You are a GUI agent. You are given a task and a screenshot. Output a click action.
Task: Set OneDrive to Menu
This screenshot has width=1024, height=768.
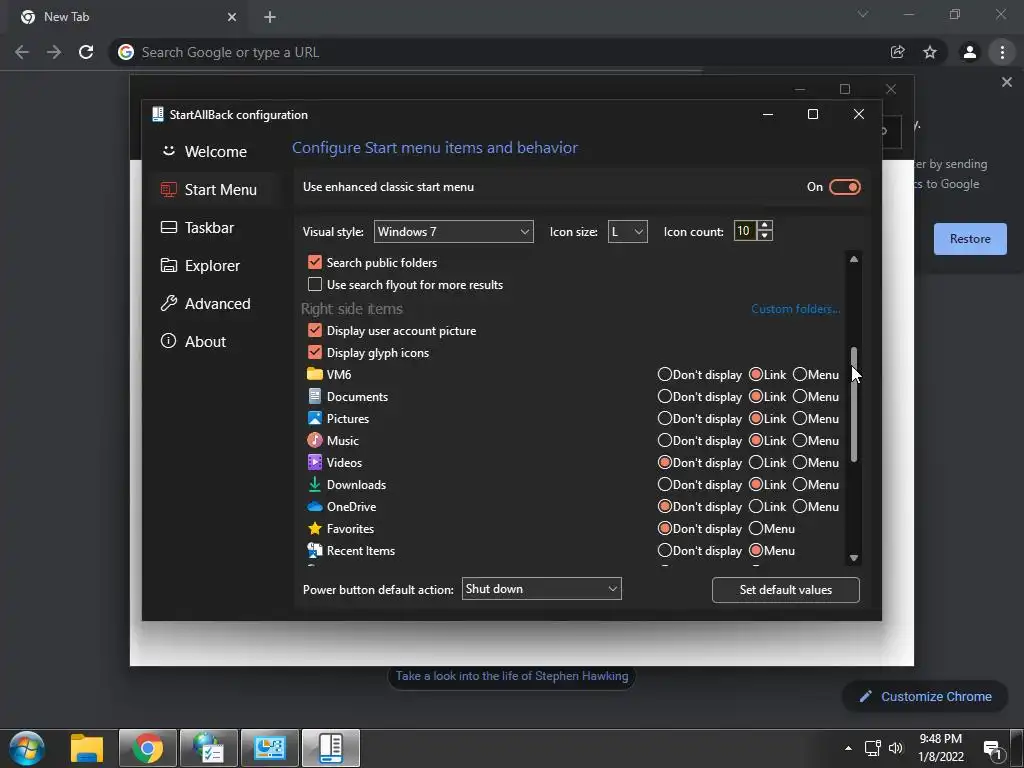coord(800,506)
